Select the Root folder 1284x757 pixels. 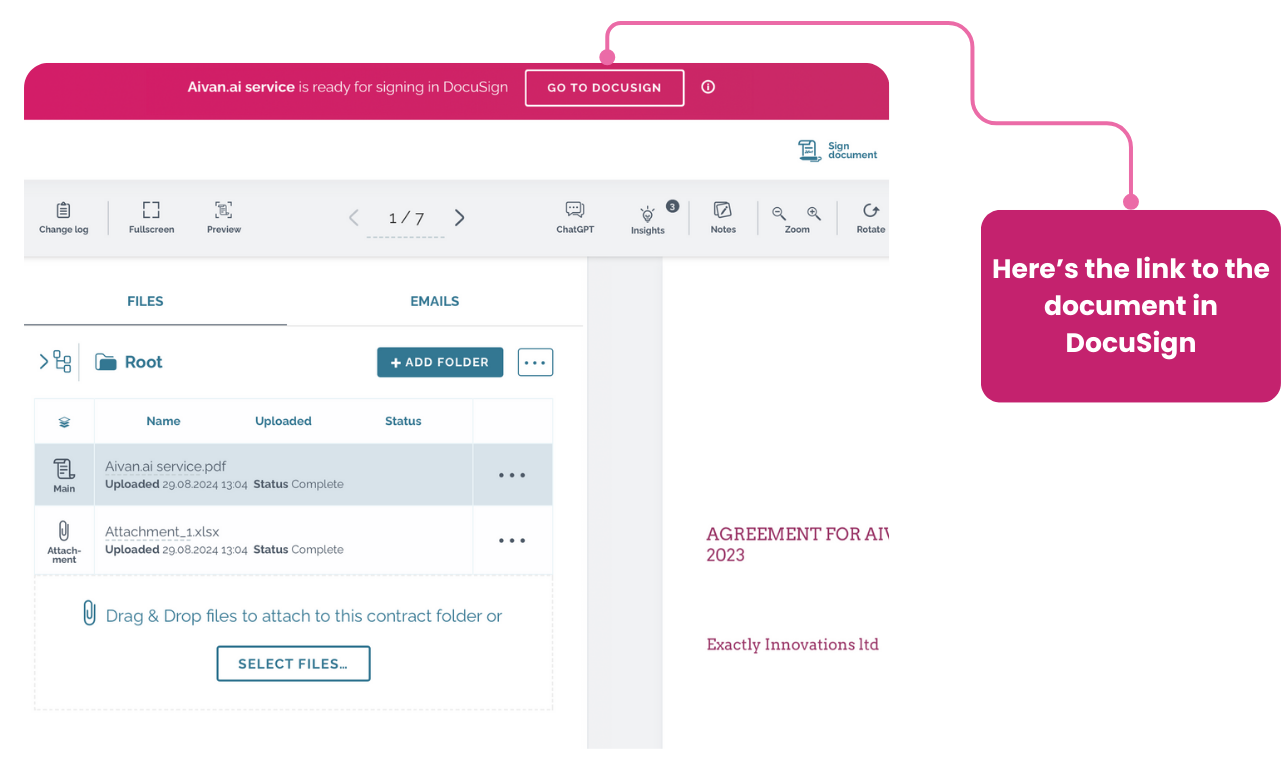(129, 362)
